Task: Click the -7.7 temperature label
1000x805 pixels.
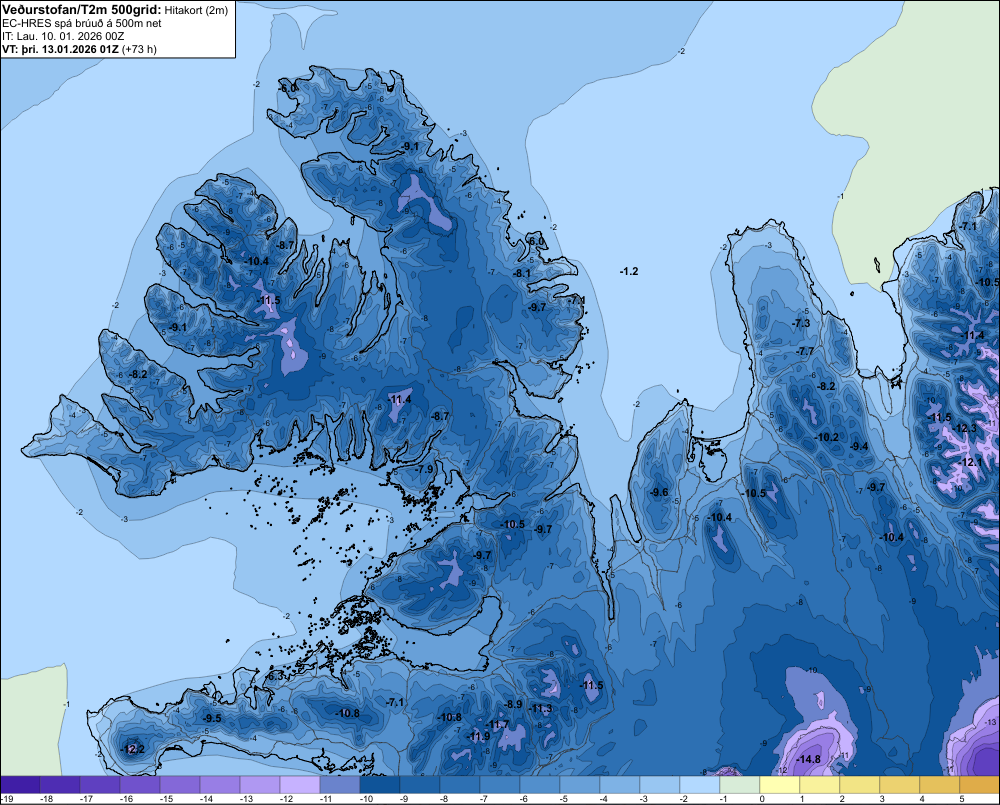Action: pyautogui.click(x=805, y=351)
